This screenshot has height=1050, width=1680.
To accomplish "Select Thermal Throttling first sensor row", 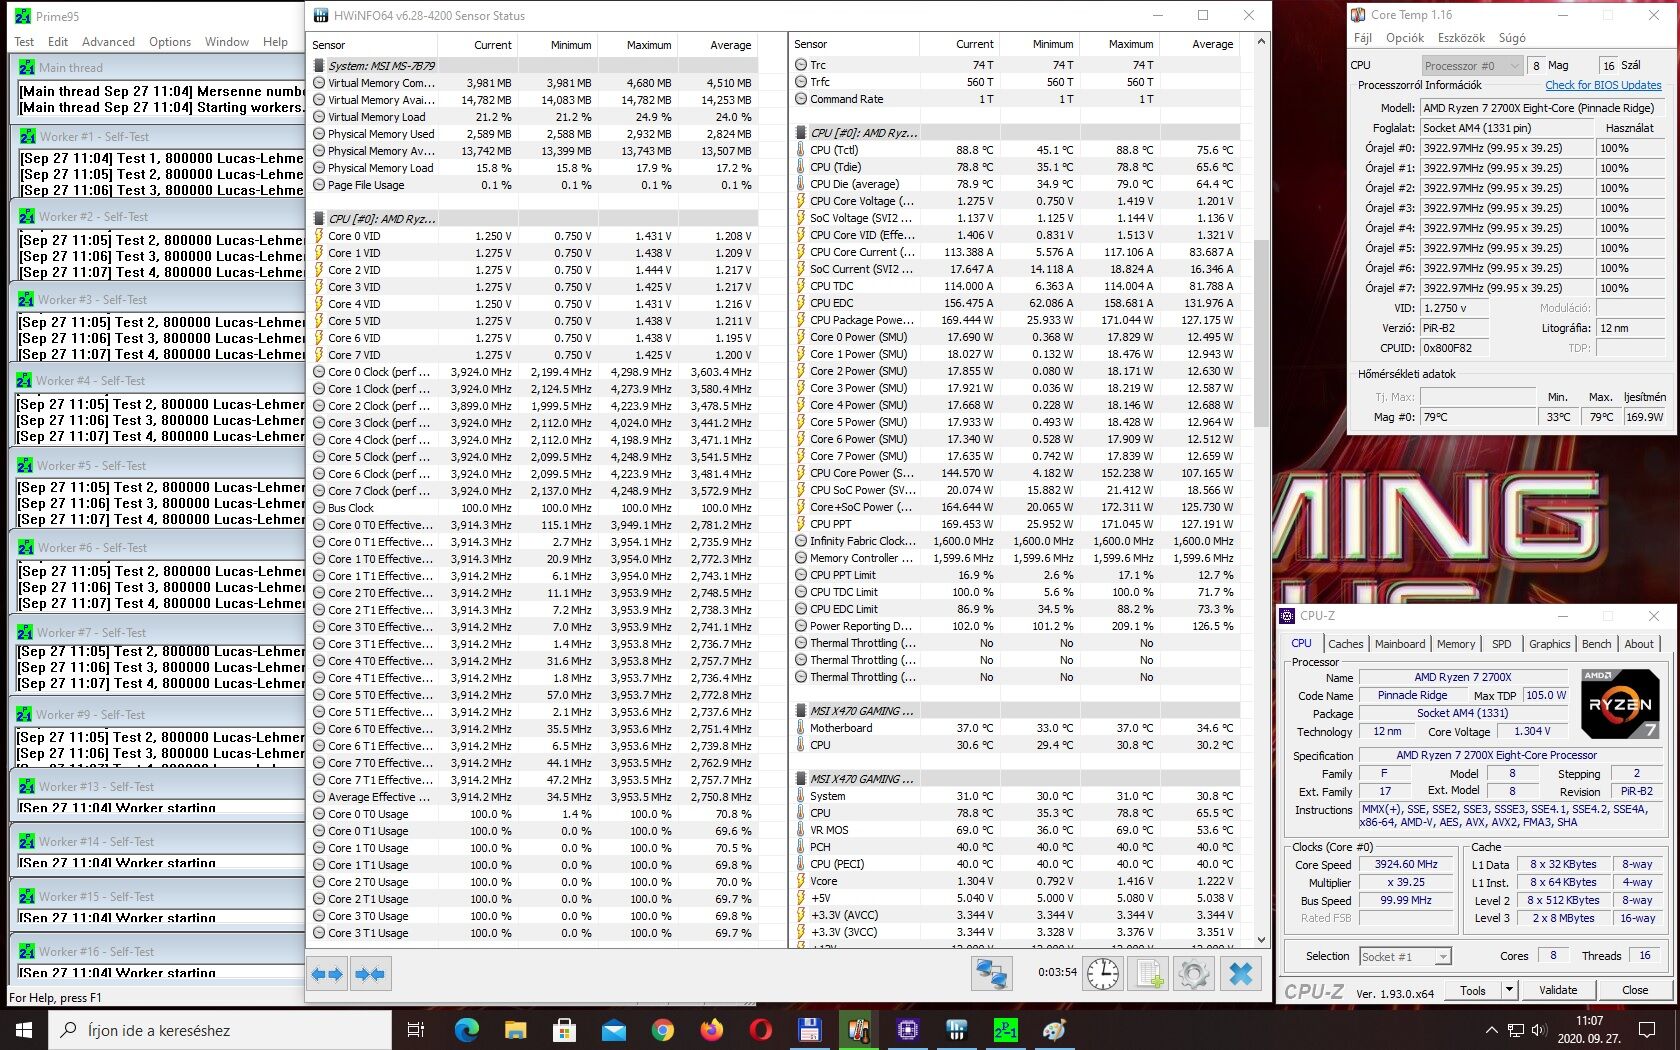I will point(1015,643).
